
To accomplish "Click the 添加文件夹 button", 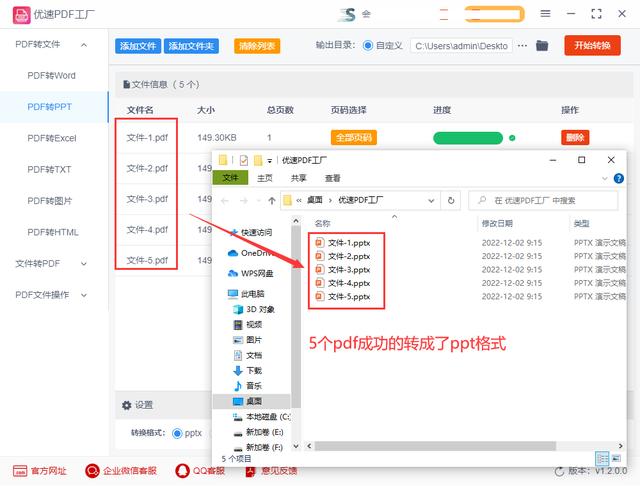I will pyautogui.click(x=191, y=46).
